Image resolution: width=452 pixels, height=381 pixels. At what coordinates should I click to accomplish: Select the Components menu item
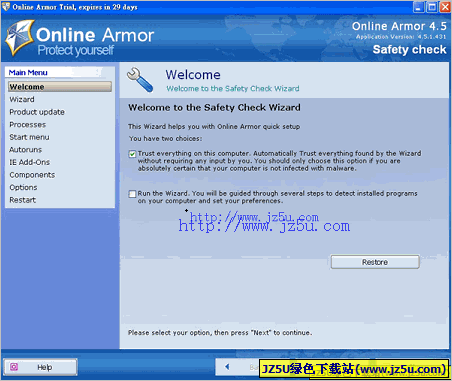(32, 175)
